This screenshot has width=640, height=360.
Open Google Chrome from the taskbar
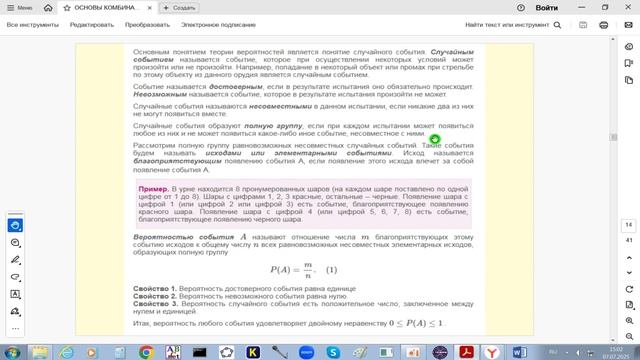point(146,352)
